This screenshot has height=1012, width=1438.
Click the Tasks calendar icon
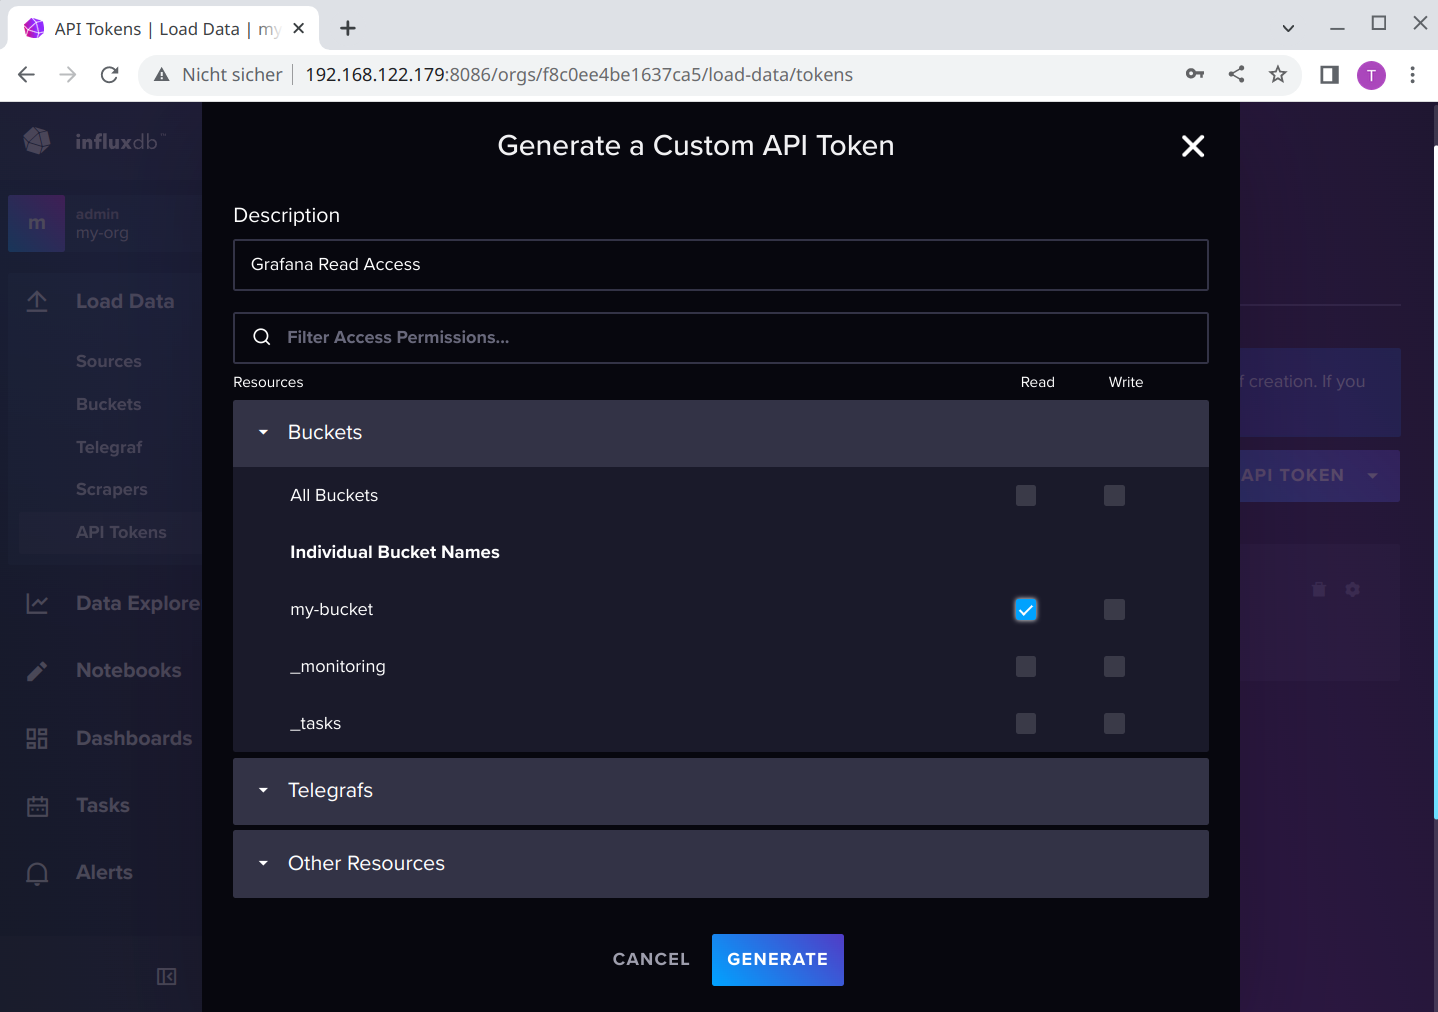(x=37, y=806)
